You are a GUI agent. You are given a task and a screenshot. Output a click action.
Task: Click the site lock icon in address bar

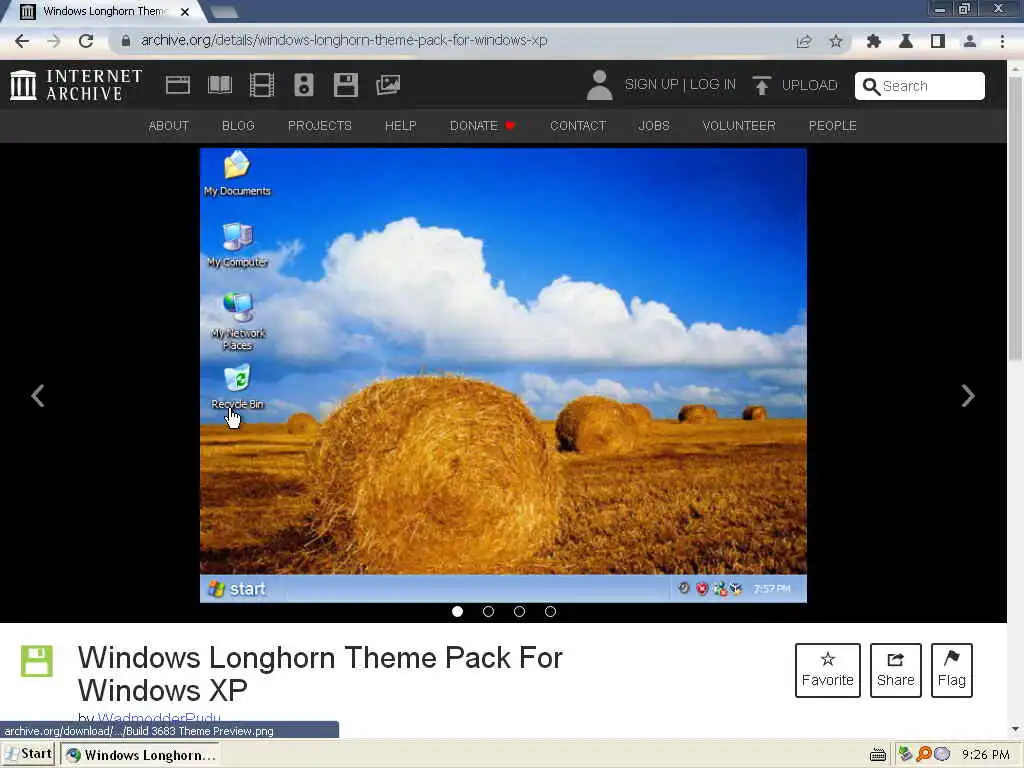point(126,40)
